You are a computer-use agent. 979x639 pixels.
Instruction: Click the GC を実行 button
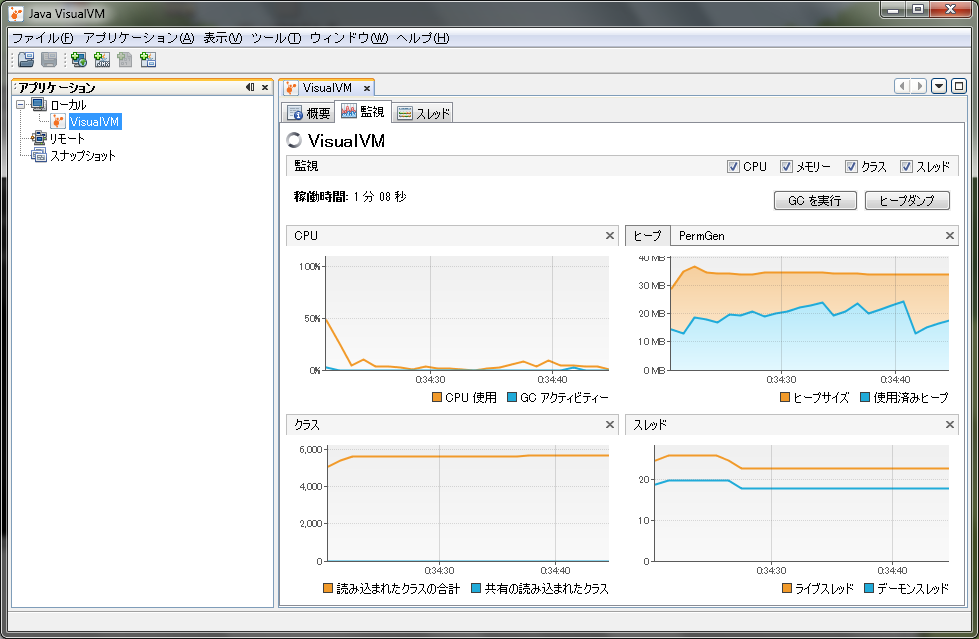point(815,201)
